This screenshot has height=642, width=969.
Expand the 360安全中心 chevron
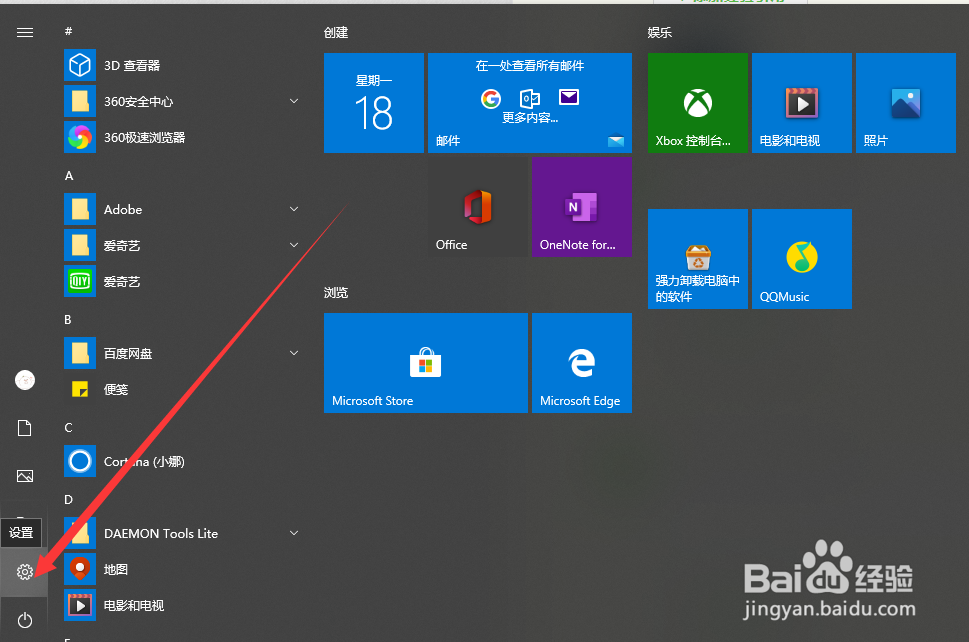(294, 101)
